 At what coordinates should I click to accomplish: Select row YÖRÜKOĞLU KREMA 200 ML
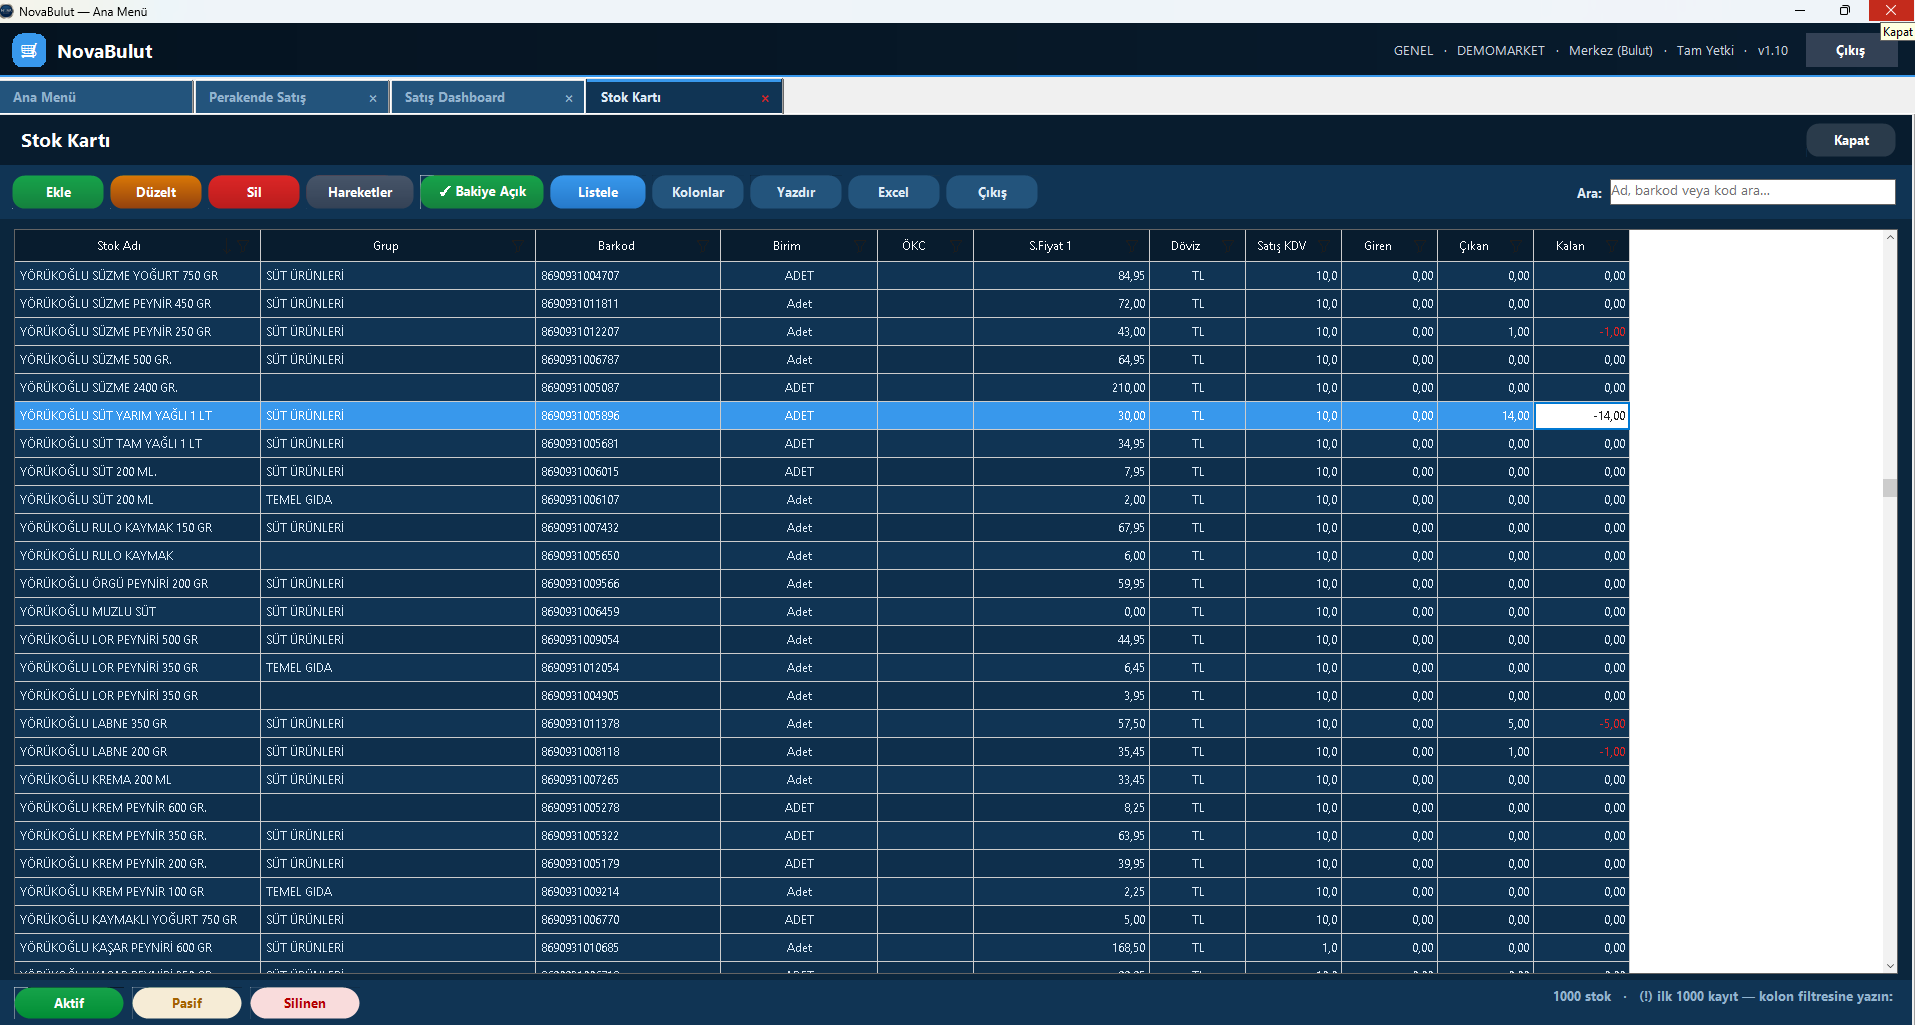click(x=822, y=779)
